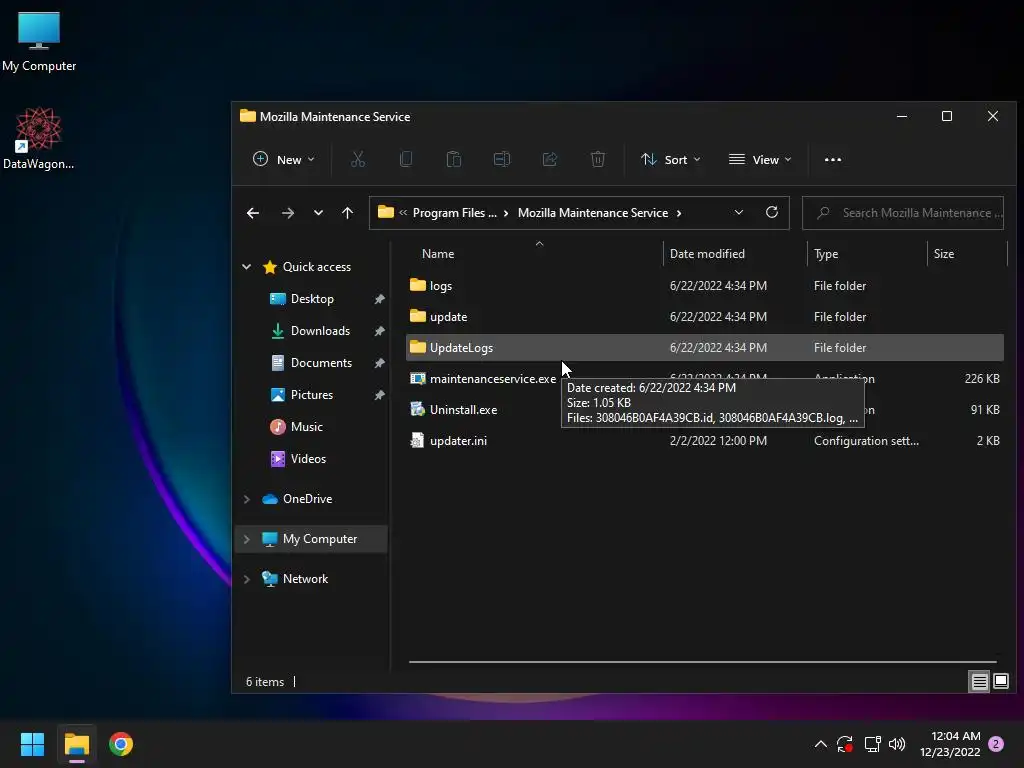Click Mozilla Maintenance Service breadcrumb
Viewport: 1024px width, 768px height.
click(593, 213)
